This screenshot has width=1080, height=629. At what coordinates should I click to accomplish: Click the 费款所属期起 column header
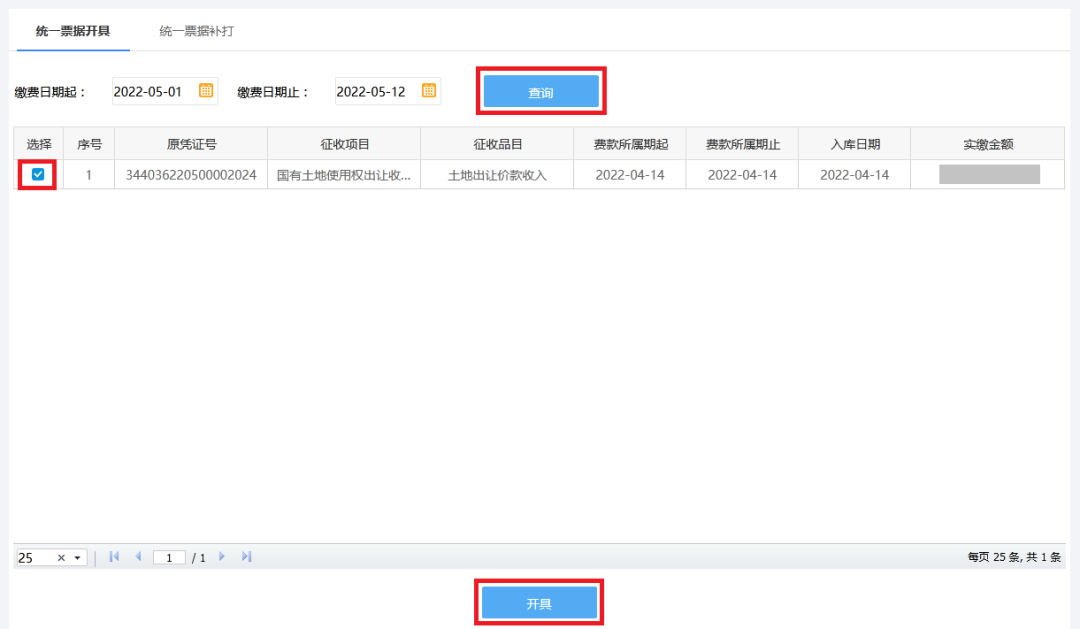[630, 144]
